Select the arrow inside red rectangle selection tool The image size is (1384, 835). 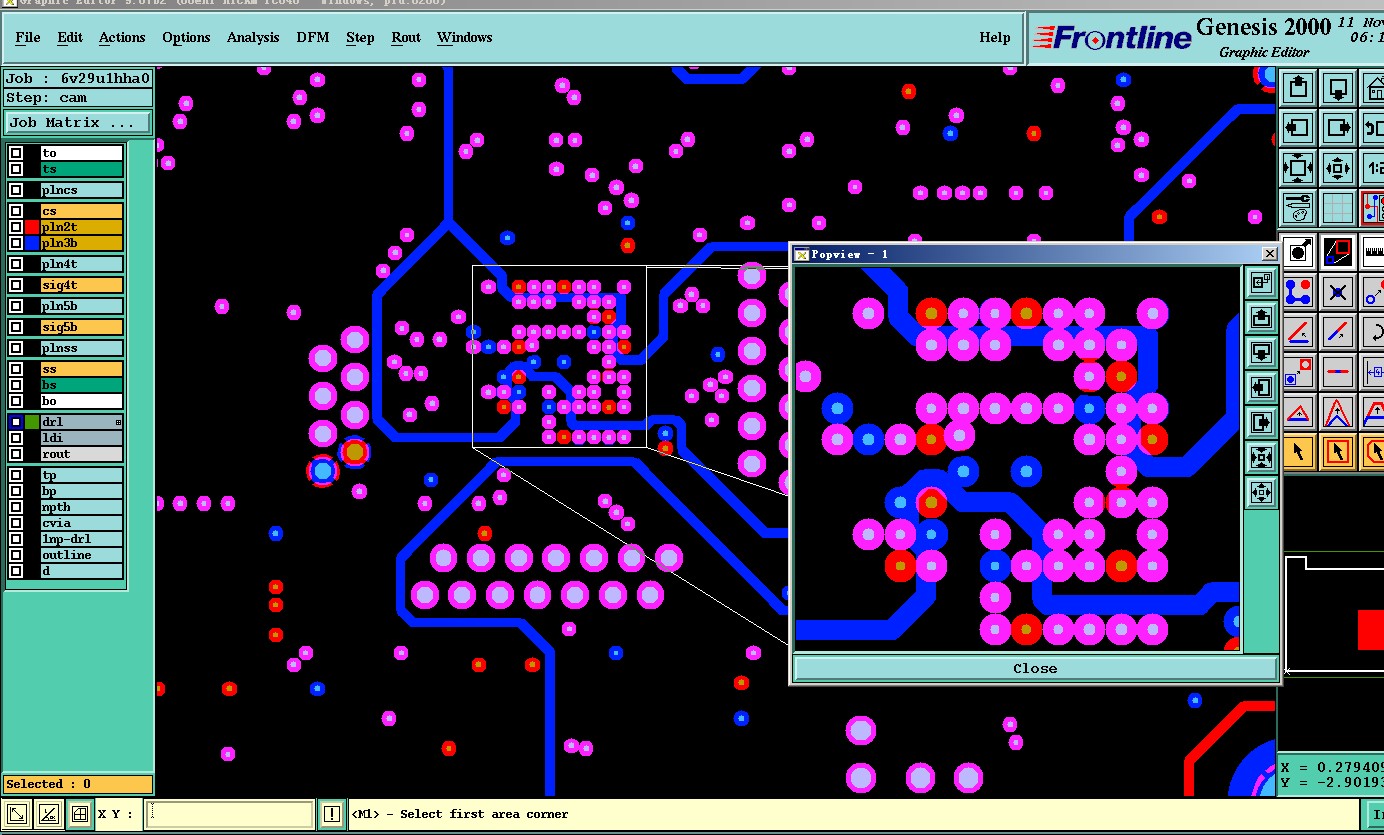pyautogui.click(x=1338, y=452)
